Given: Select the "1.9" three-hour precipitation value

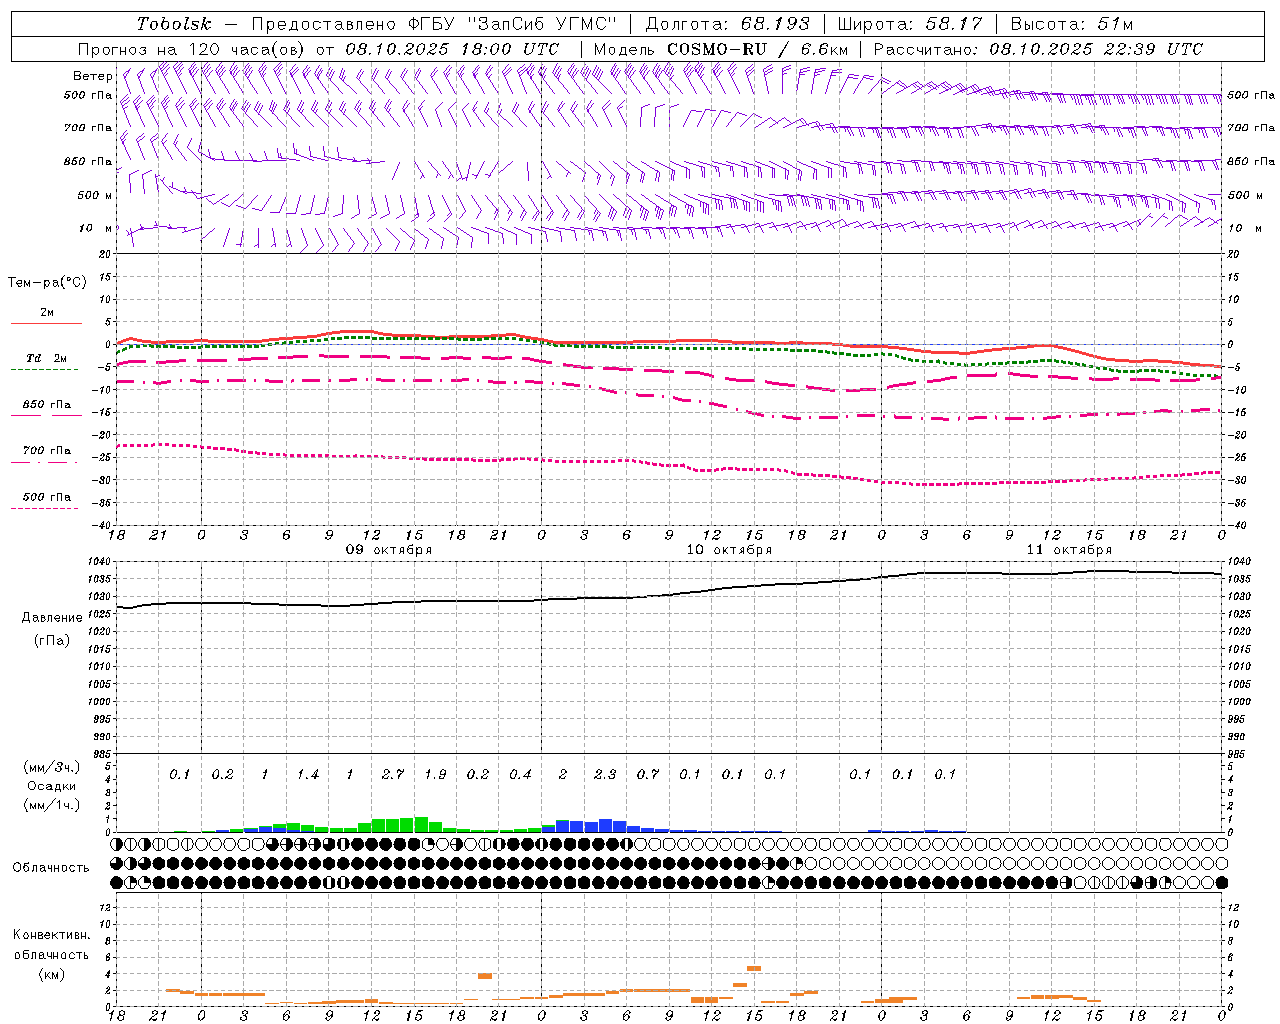Looking at the screenshot, I should coord(435,774).
